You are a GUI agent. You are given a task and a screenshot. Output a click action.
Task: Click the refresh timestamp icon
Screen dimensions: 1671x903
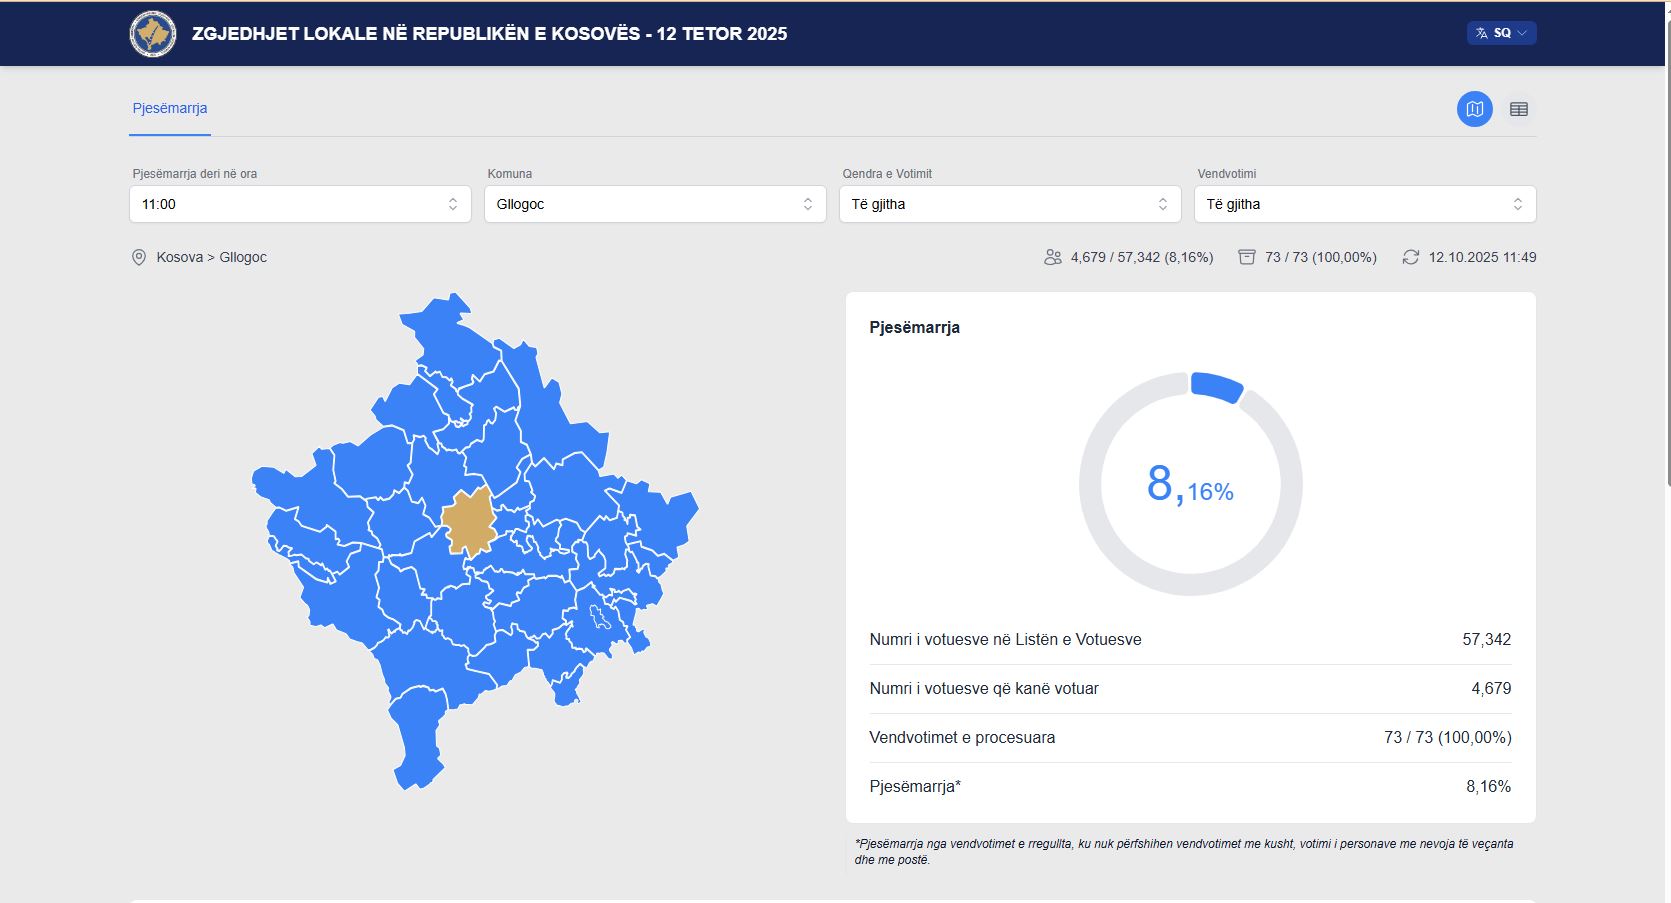pyautogui.click(x=1410, y=257)
